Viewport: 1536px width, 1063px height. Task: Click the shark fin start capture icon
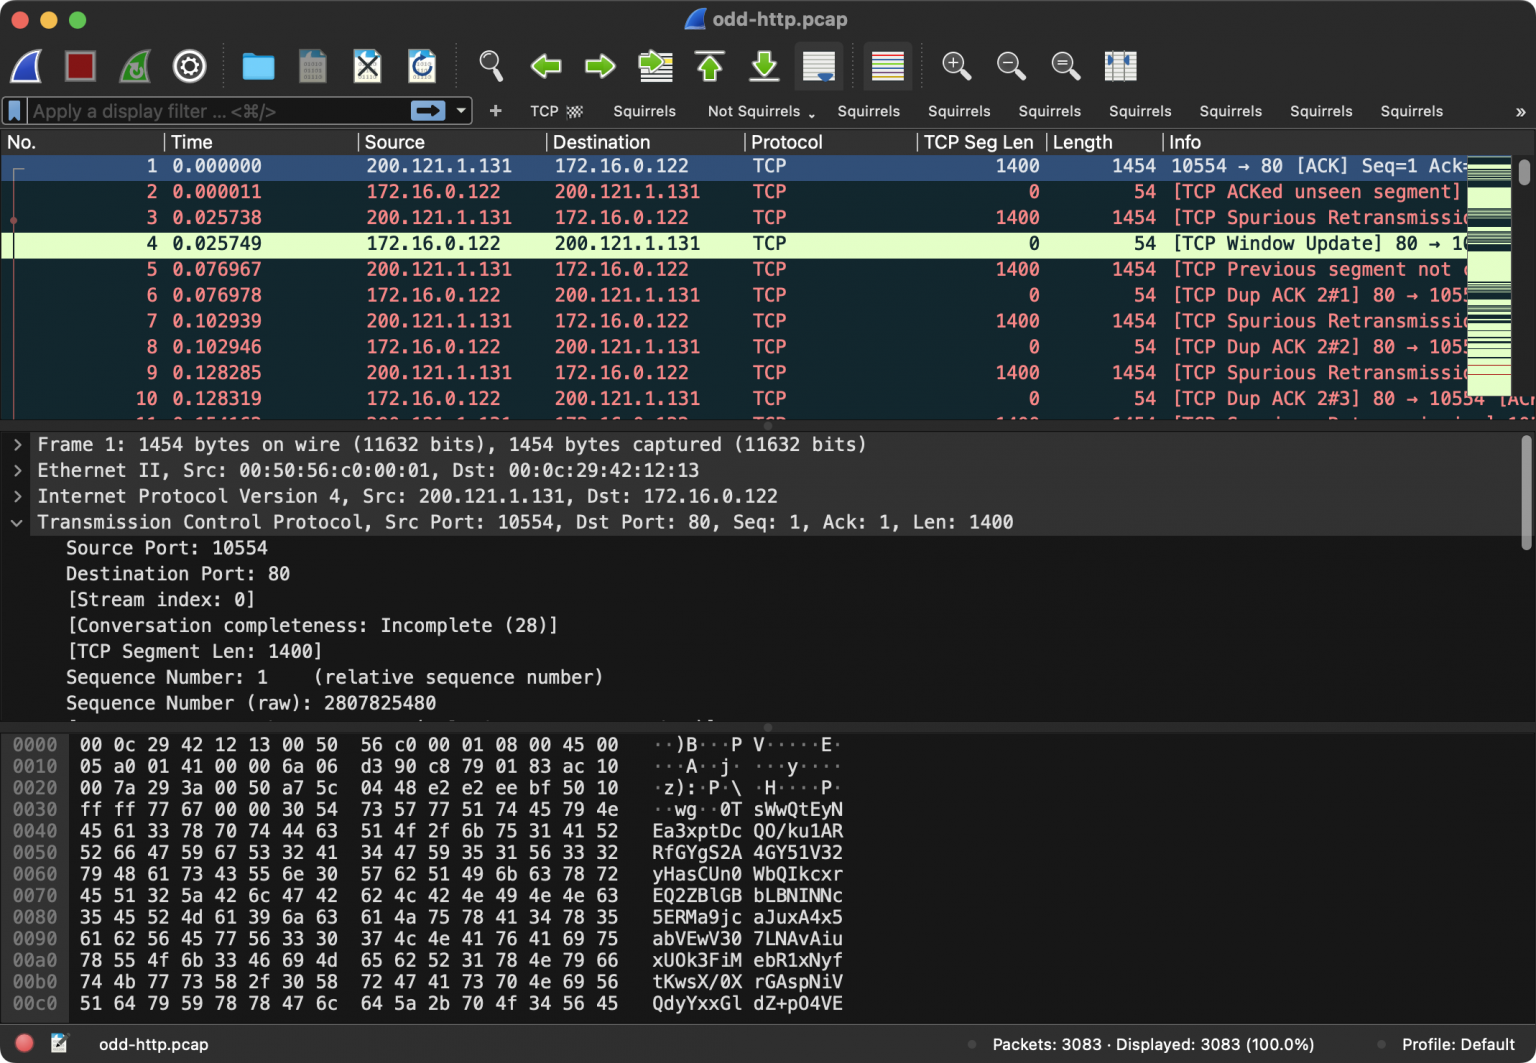tap(27, 66)
